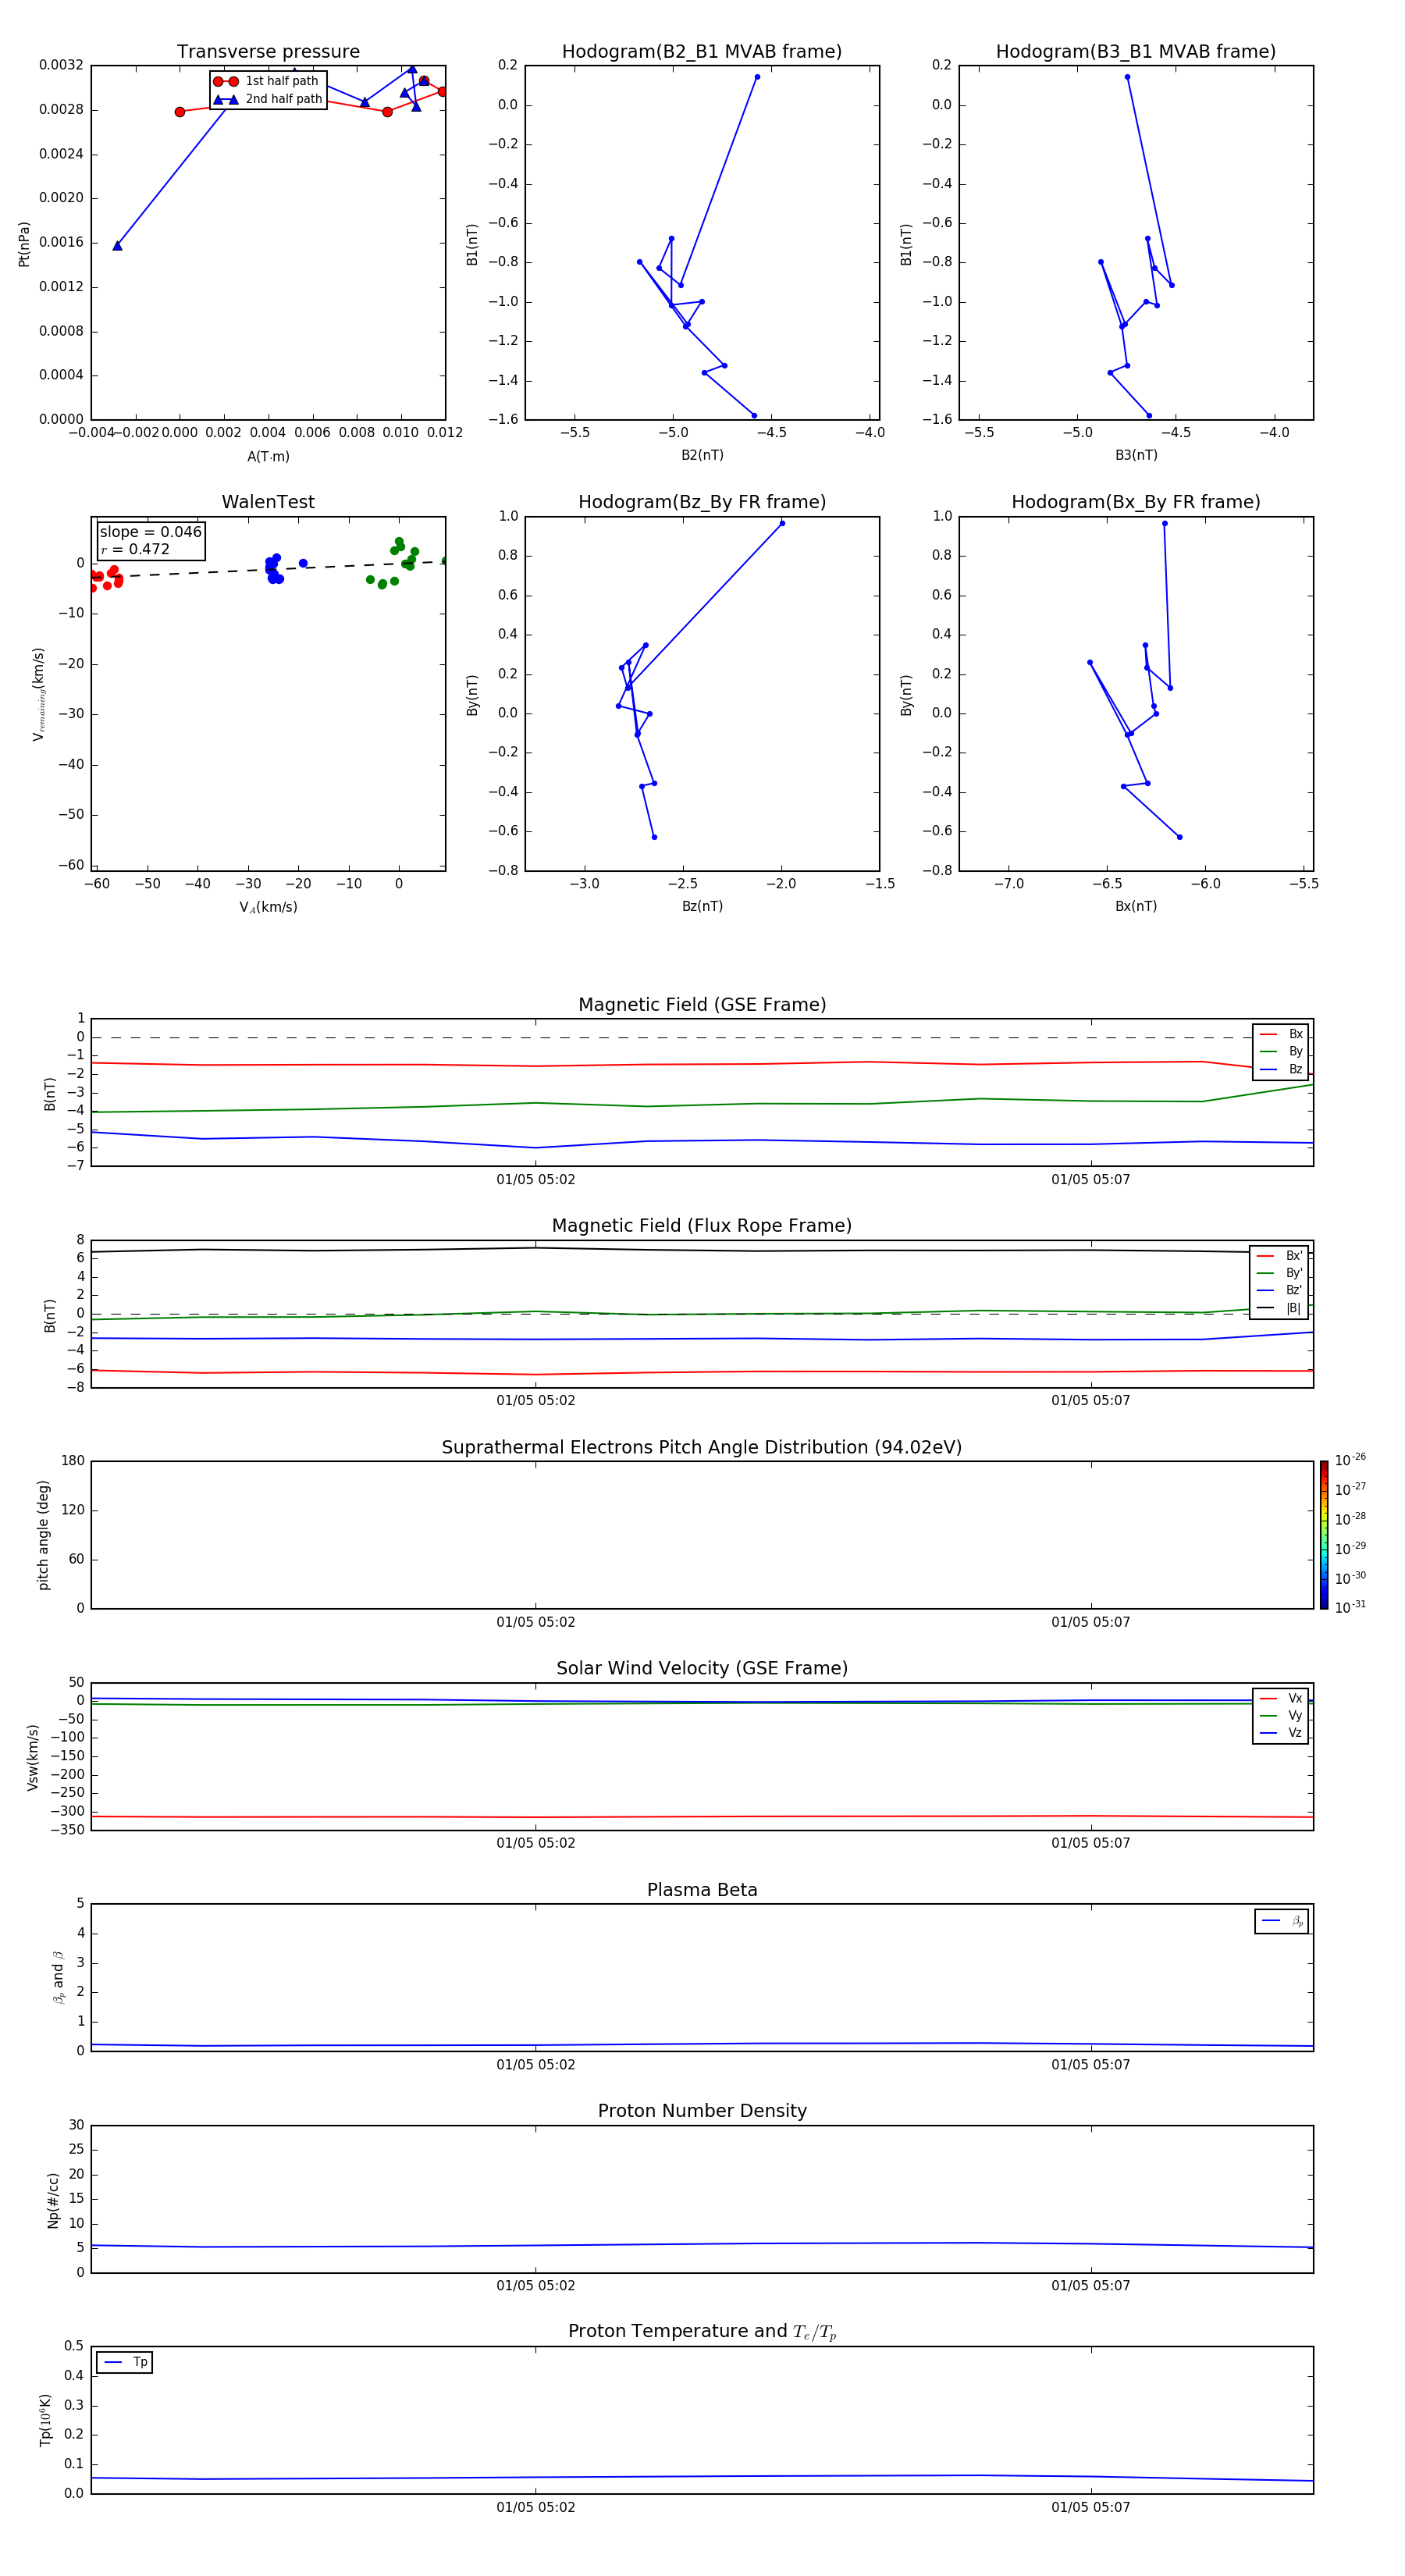This screenshot has width=1405, height=2576.
Task: Click the 'Magnetic Field (GSE Frame)' title
Action: point(702,1004)
